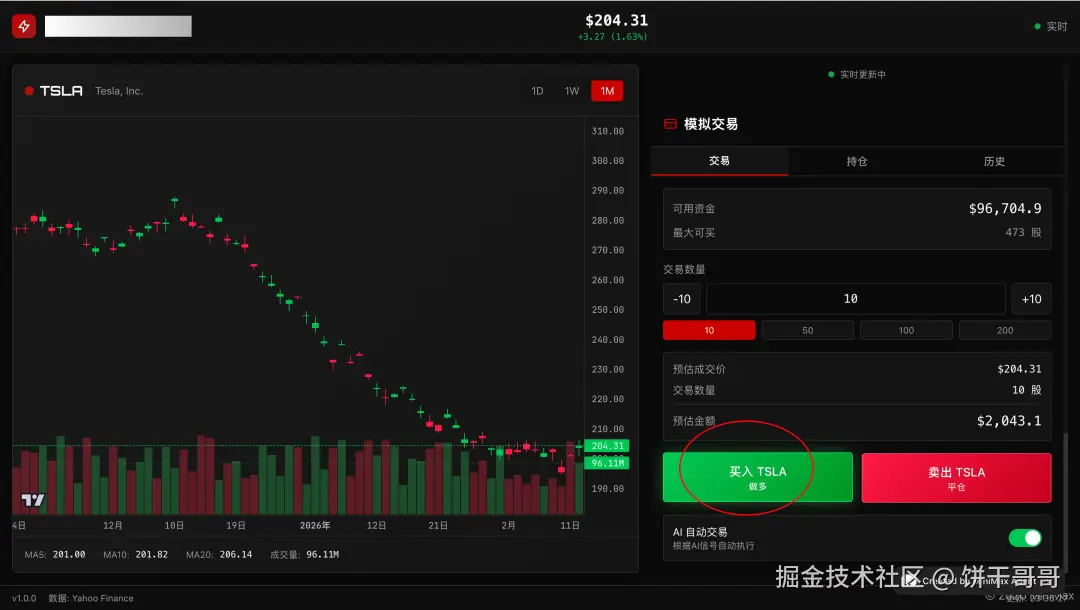Click the 最大可买 473 股 value
Viewport: 1080px width, 610px height.
pos(1023,233)
